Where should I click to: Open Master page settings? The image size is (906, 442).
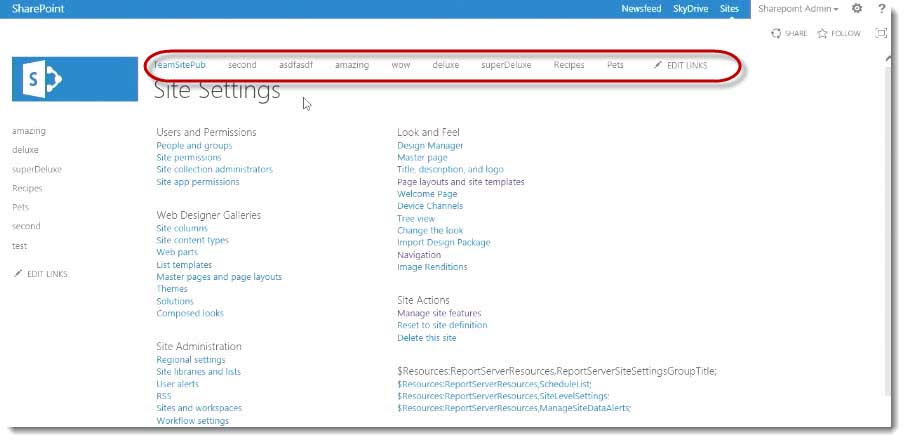(x=422, y=157)
